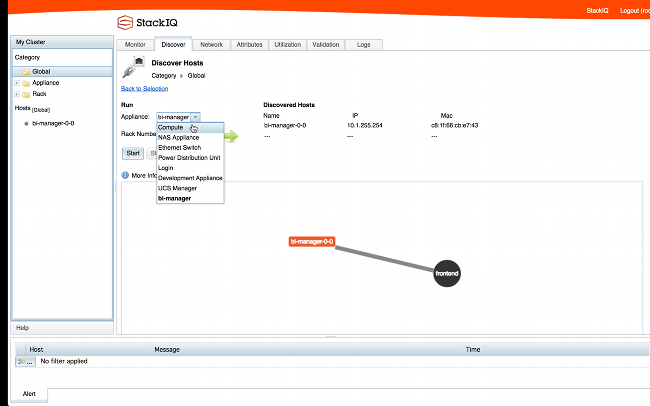The height and width of the screenshot is (406, 650).
Task: Select the black frontend graph node
Action: 447,273
